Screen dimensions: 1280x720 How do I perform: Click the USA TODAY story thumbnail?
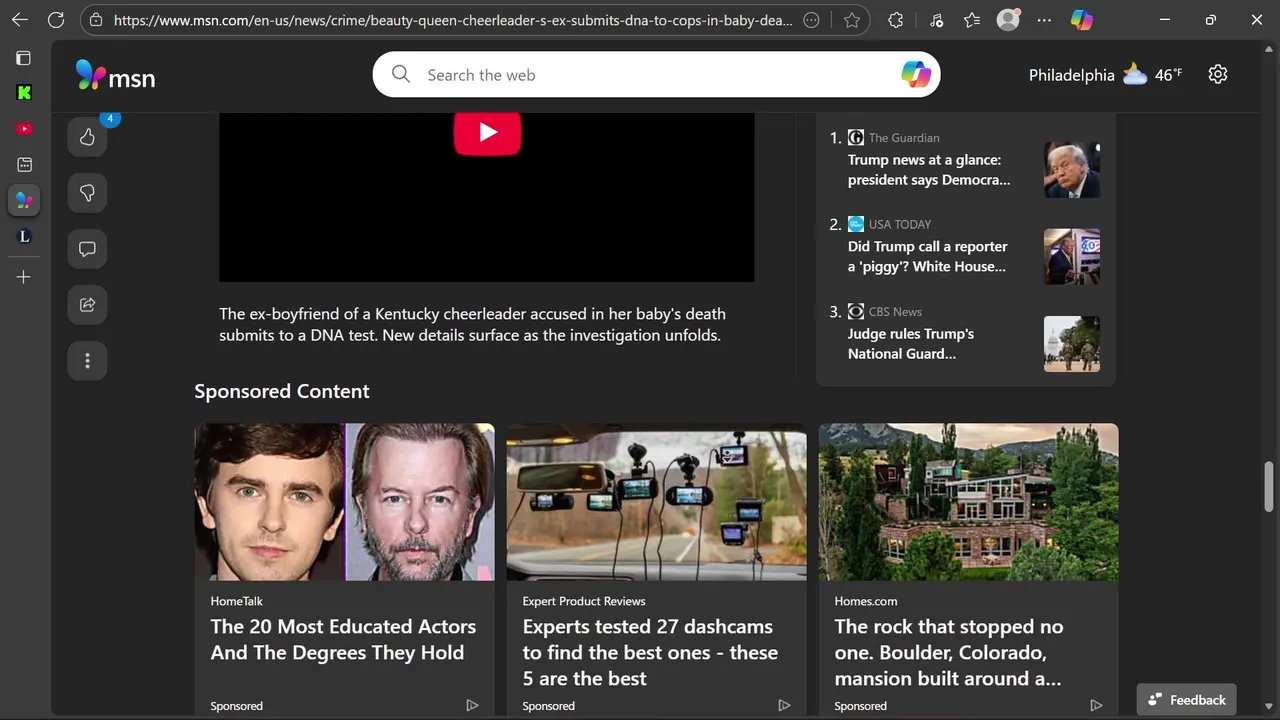1072,257
